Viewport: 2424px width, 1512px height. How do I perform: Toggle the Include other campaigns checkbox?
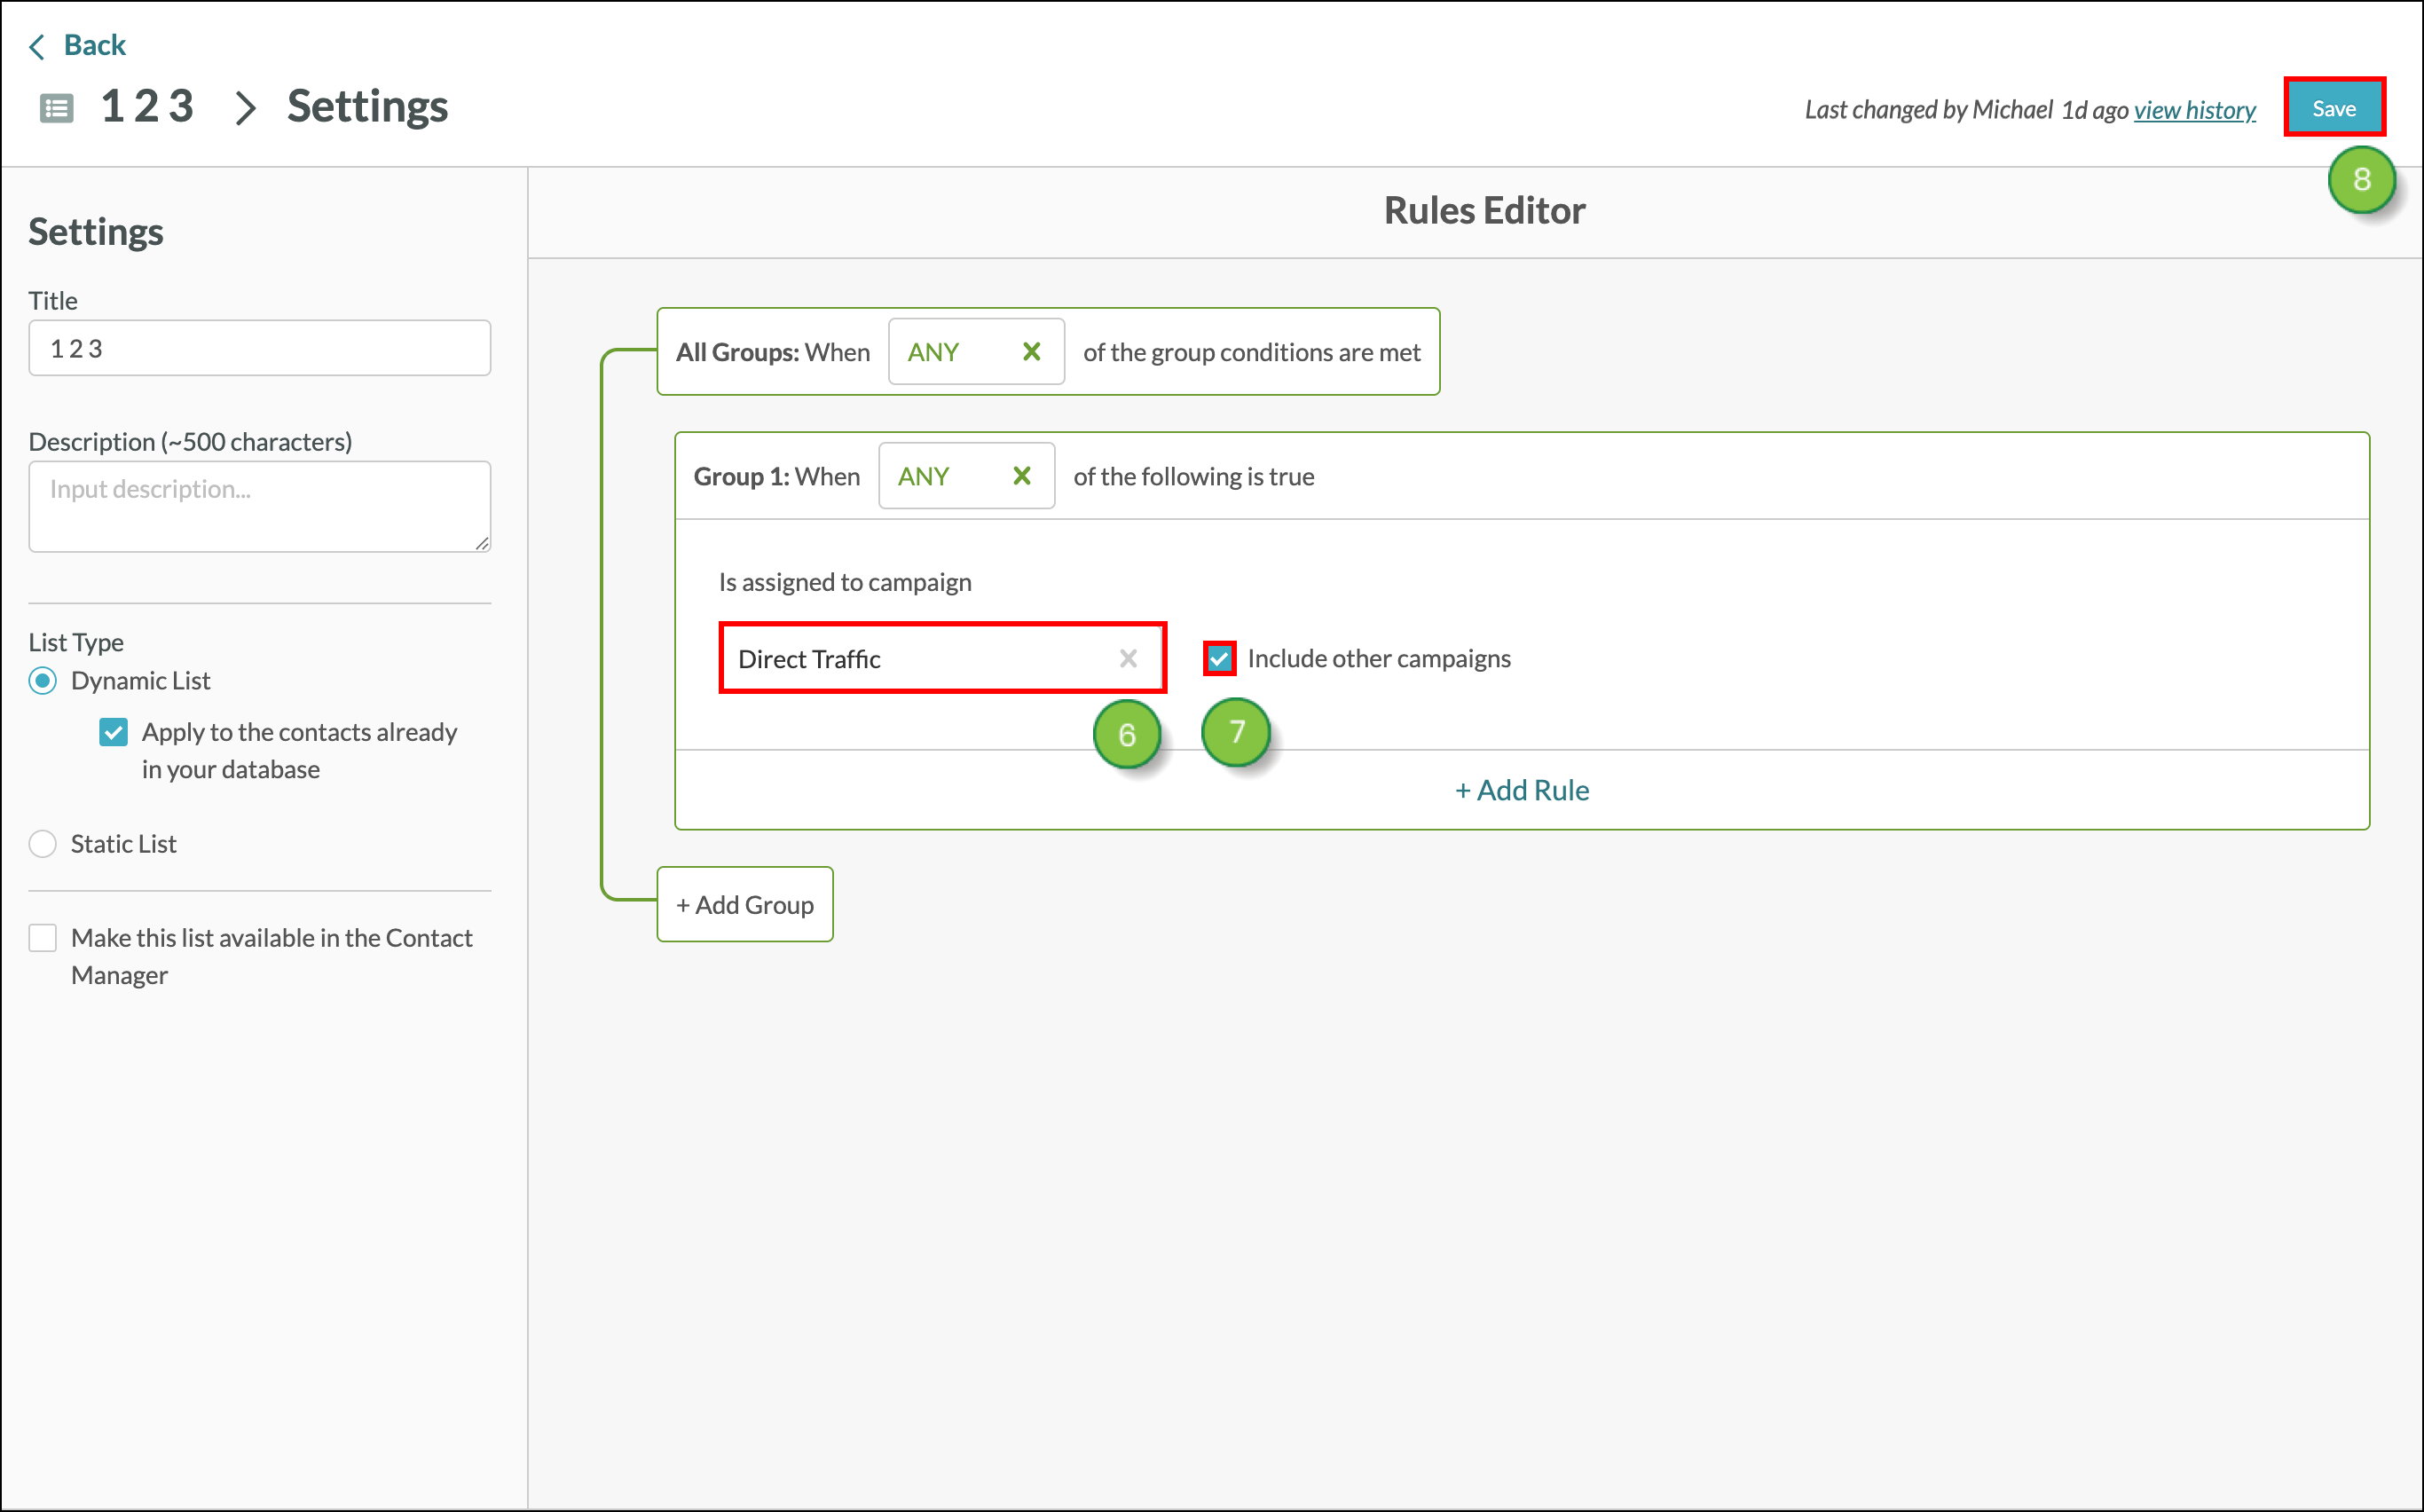(1219, 658)
